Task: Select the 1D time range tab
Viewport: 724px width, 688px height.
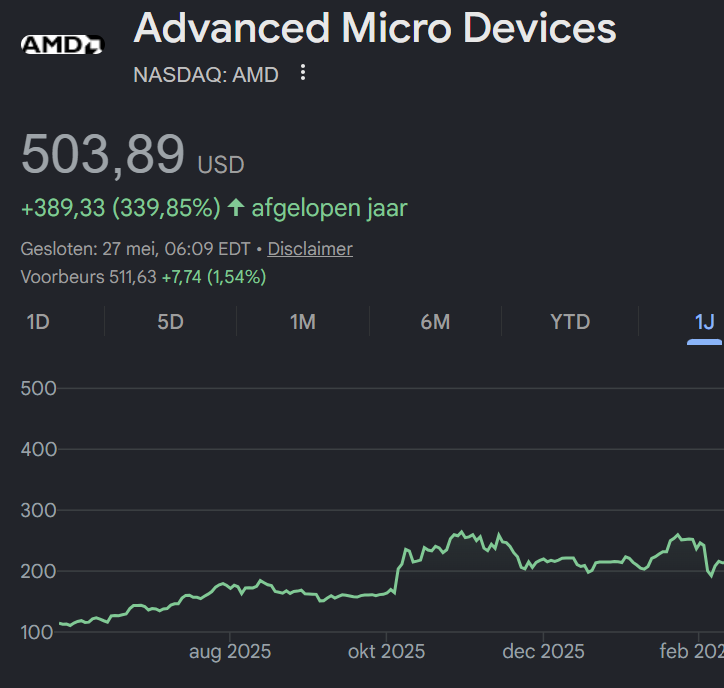Action: (x=38, y=322)
